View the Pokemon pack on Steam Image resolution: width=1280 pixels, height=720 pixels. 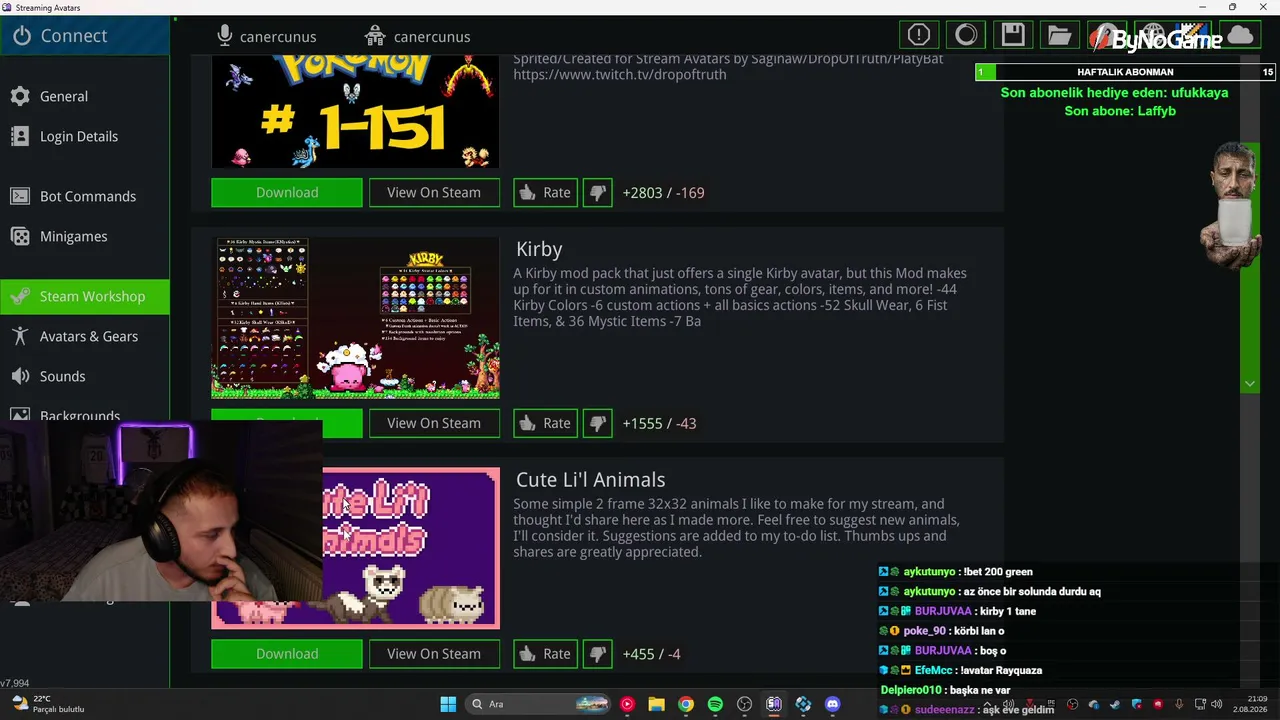(434, 193)
